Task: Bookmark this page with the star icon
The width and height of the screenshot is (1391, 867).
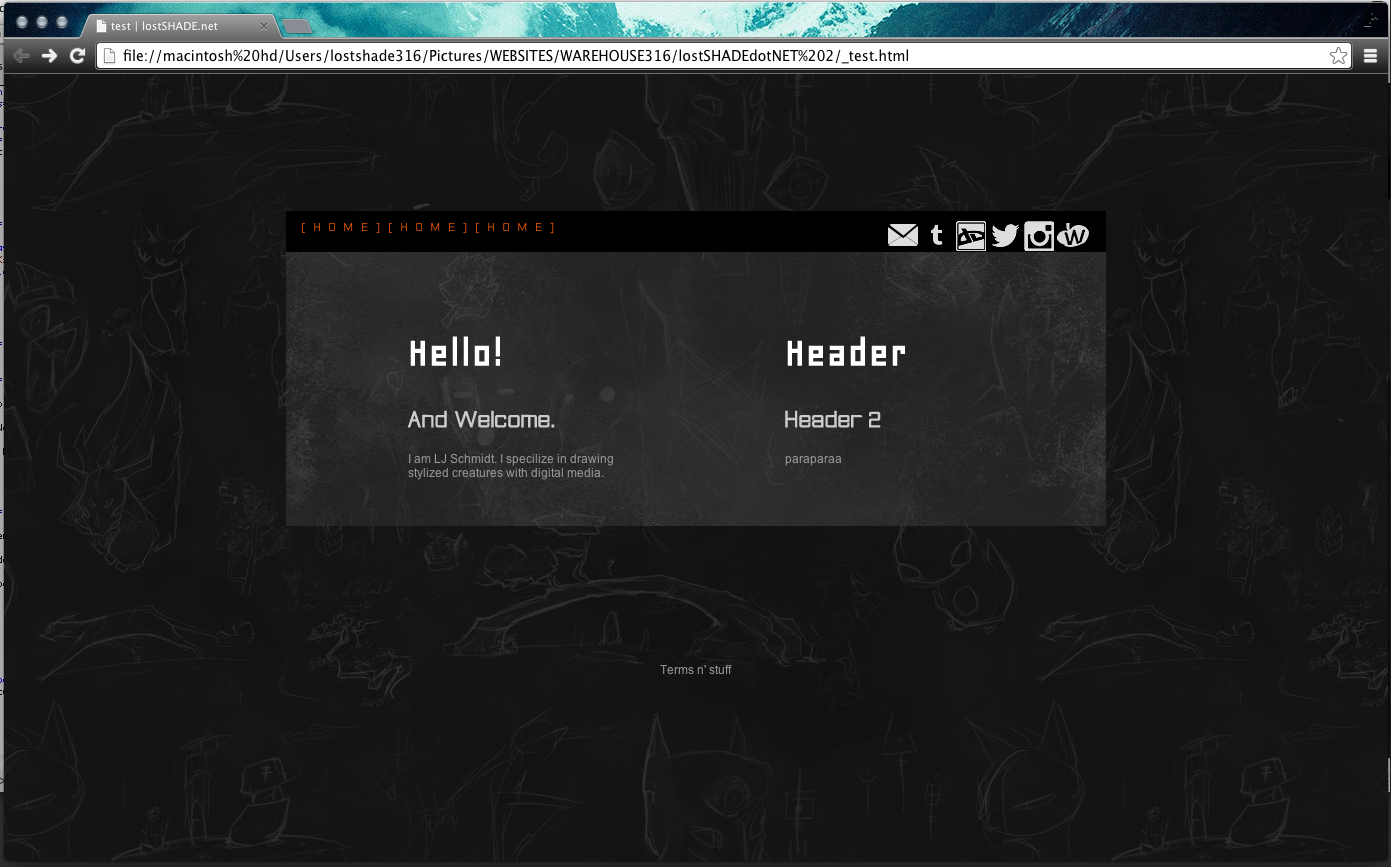Action: [1338, 56]
